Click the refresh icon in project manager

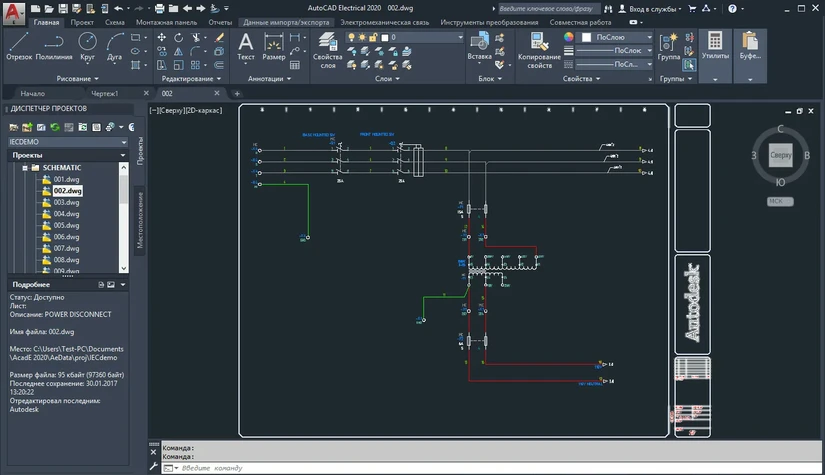pos(55,127)
